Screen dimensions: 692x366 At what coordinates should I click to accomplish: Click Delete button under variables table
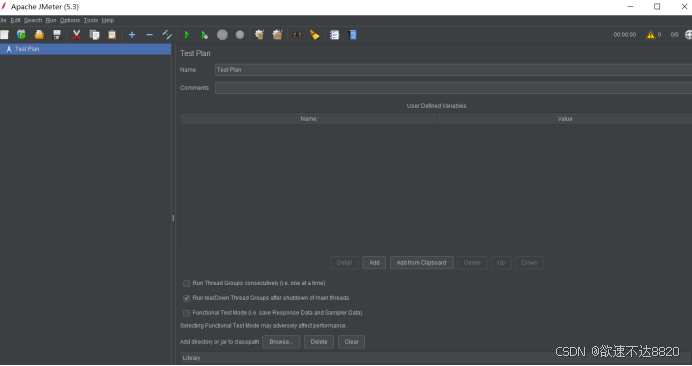coord(472,263)
